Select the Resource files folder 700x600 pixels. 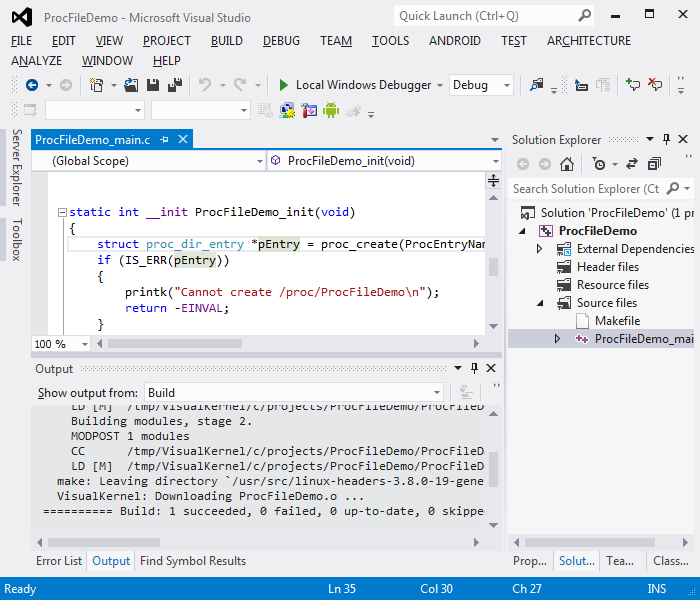click(612, 285)
